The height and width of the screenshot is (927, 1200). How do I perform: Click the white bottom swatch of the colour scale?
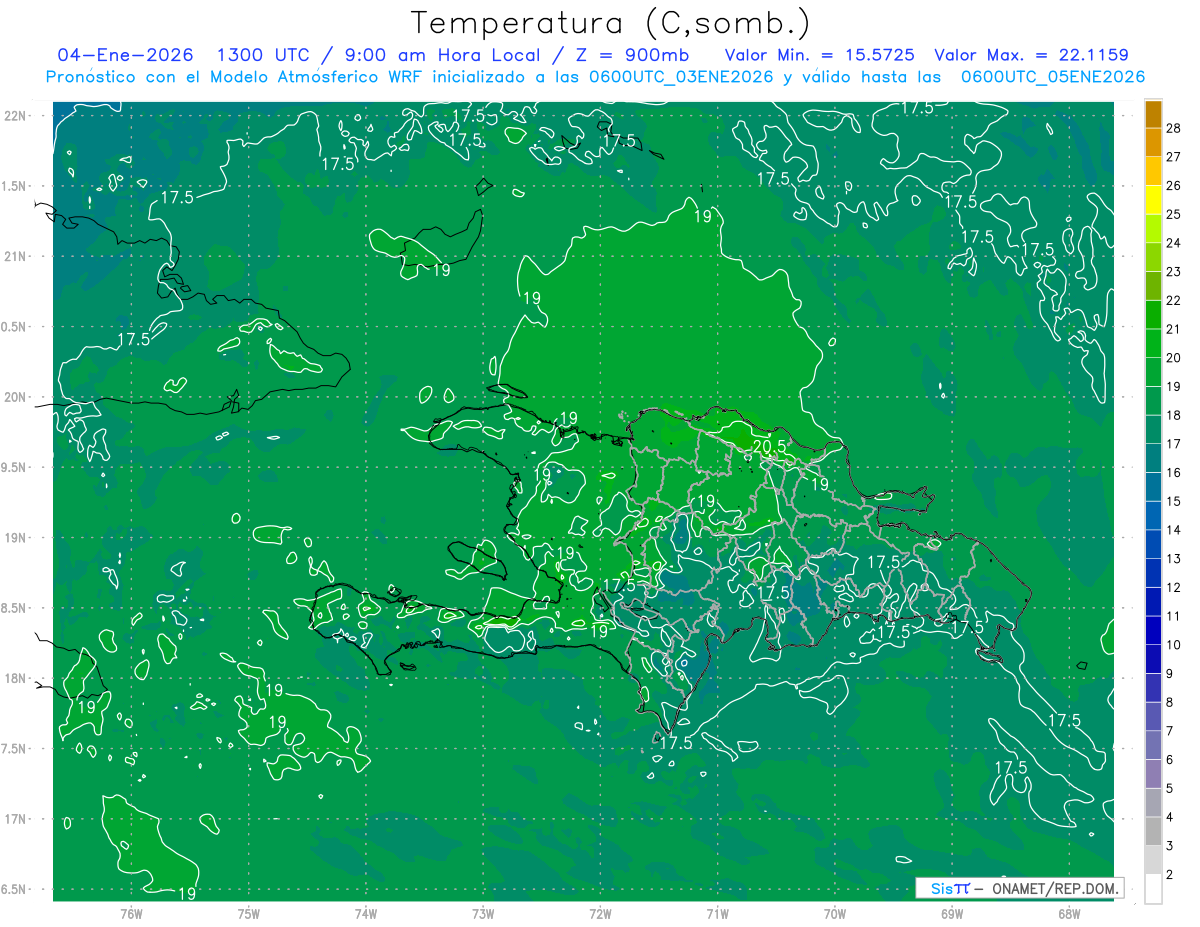click(x=1153, y=889)
